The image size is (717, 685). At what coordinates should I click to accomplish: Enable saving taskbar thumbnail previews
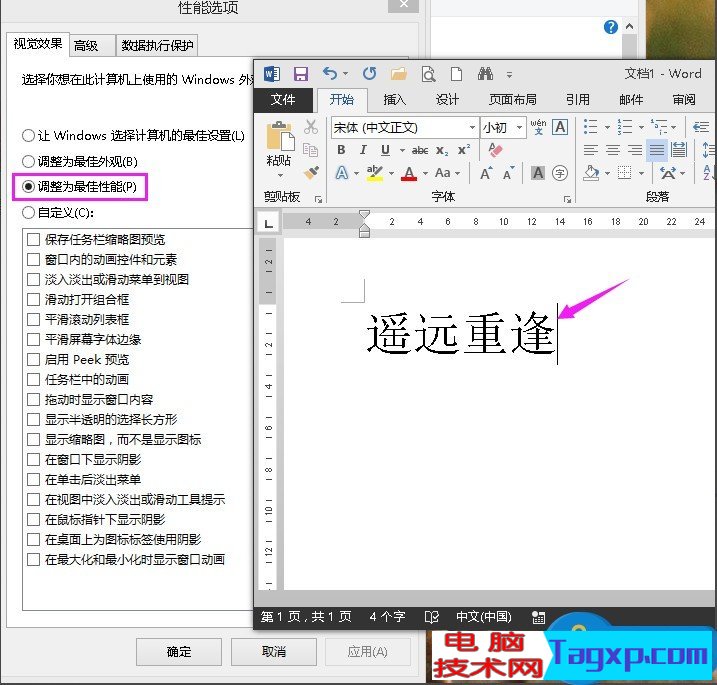point(33,239)
